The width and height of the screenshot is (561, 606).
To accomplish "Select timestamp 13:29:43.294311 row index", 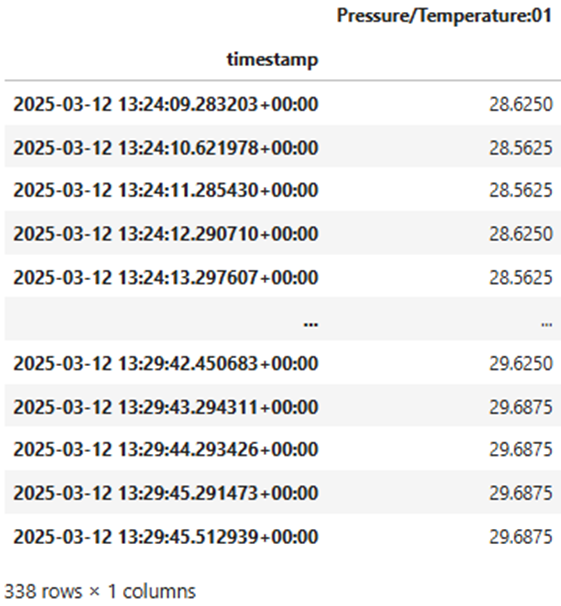I will click(x=166, y=407).
